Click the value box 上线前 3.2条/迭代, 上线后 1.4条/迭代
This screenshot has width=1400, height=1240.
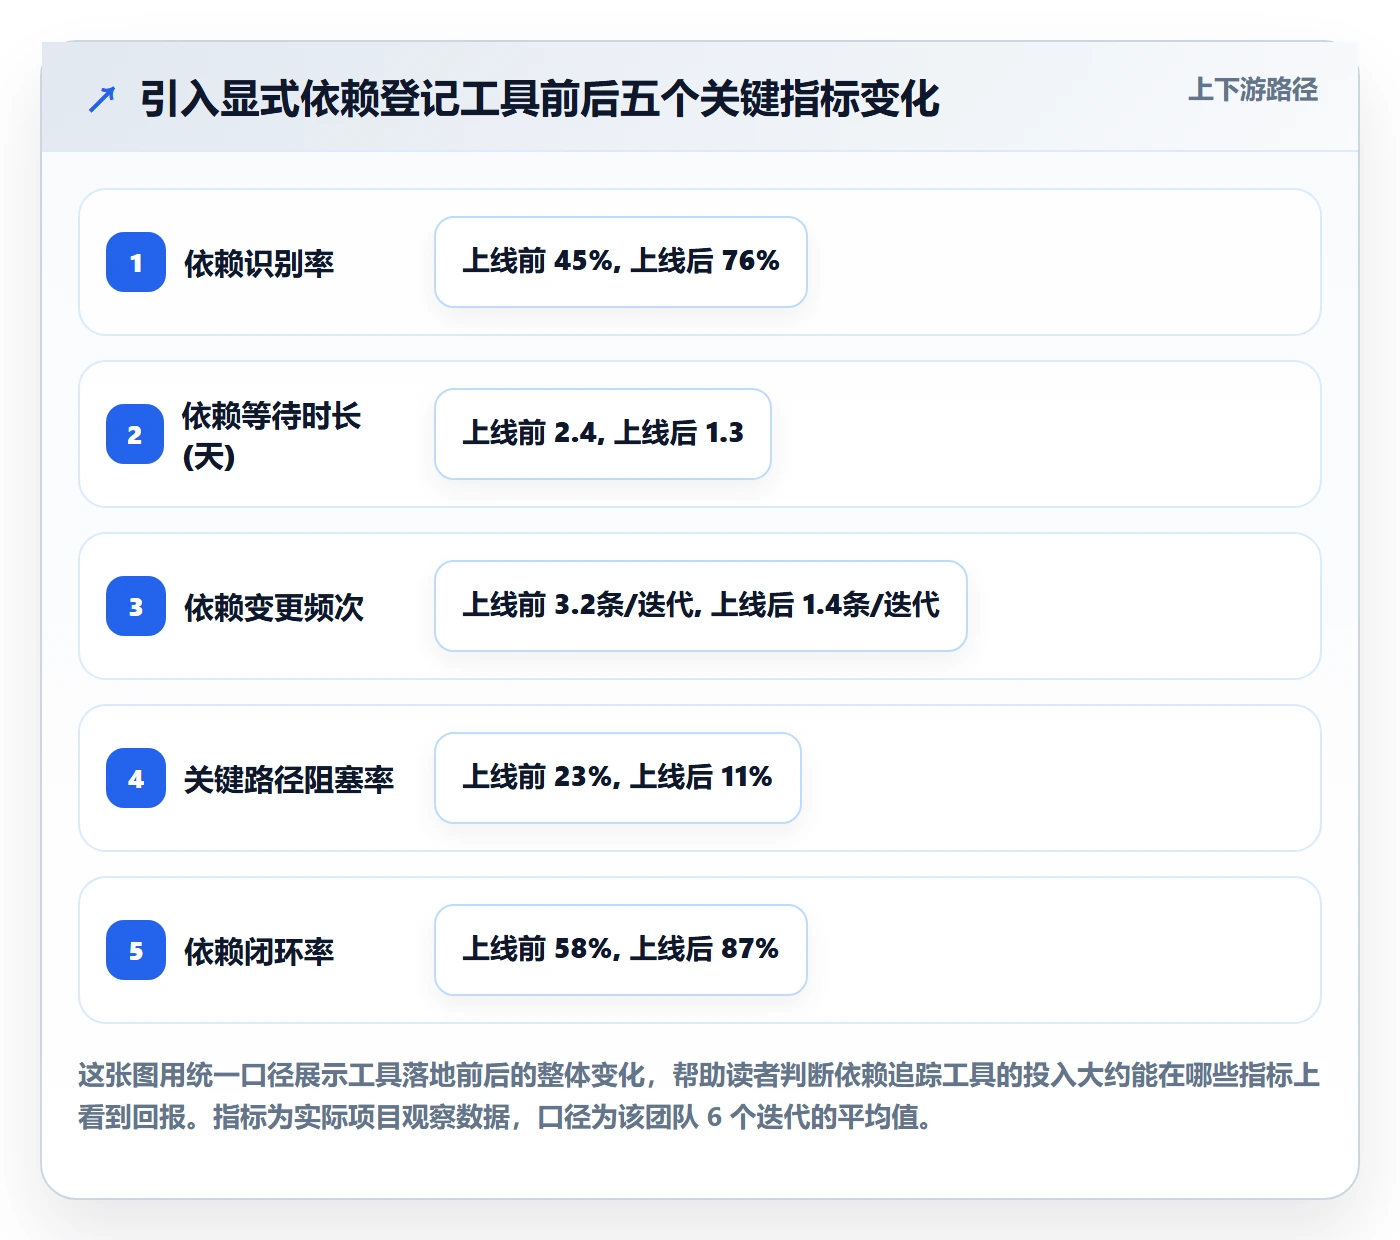click(x=701, y=606)
